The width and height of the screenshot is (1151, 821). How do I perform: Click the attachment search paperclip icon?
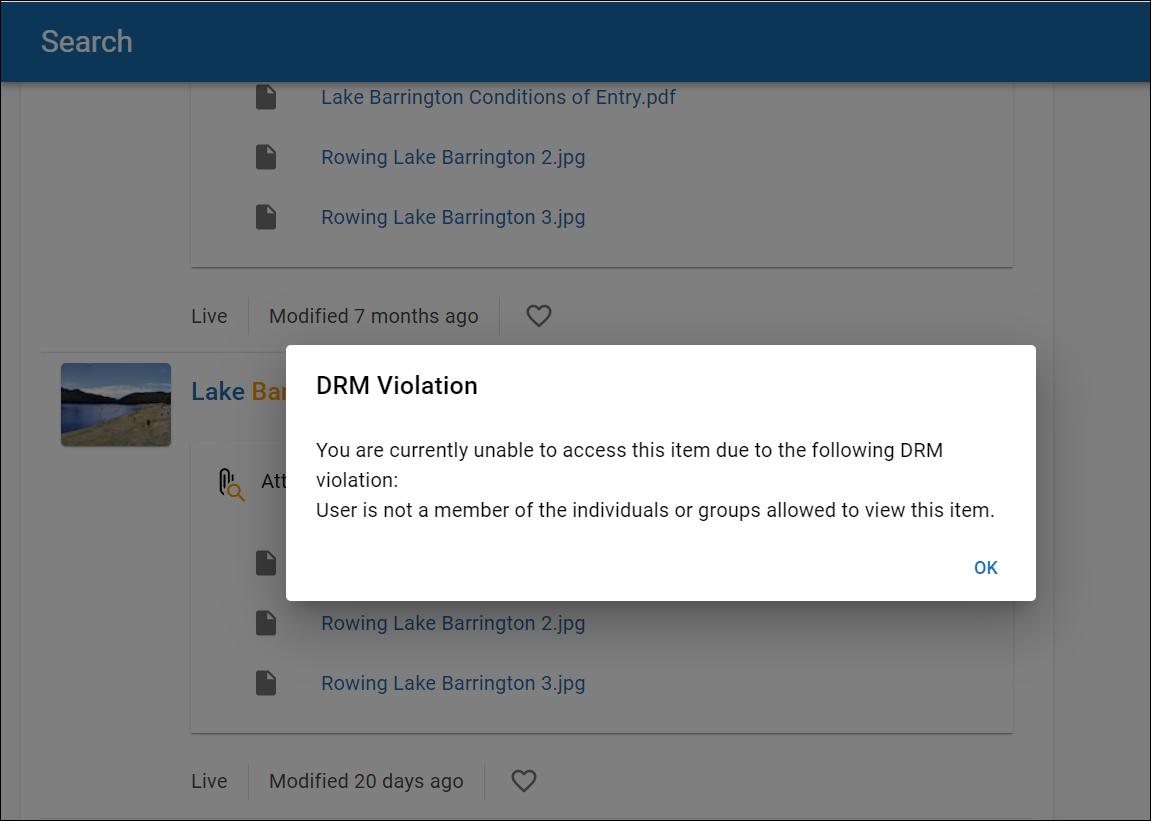click(231, 484)
